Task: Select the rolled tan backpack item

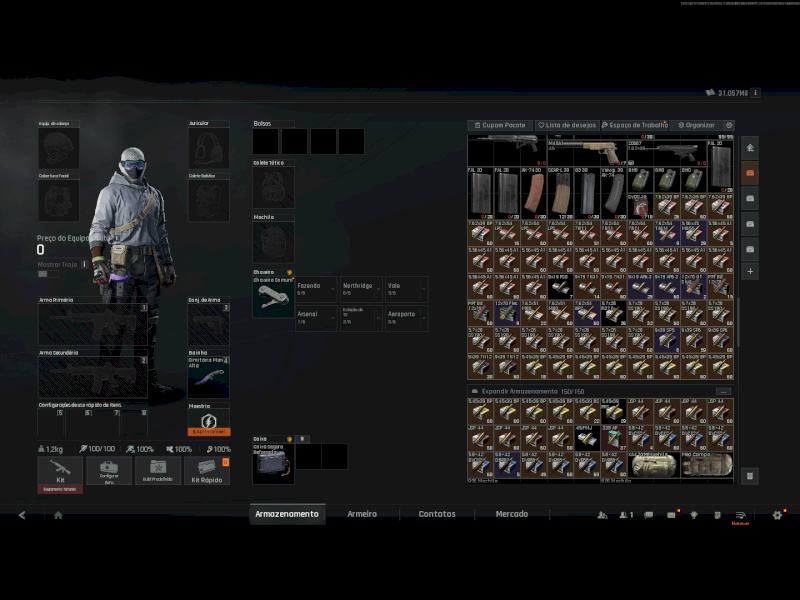Action: click(x=654, y=465)
